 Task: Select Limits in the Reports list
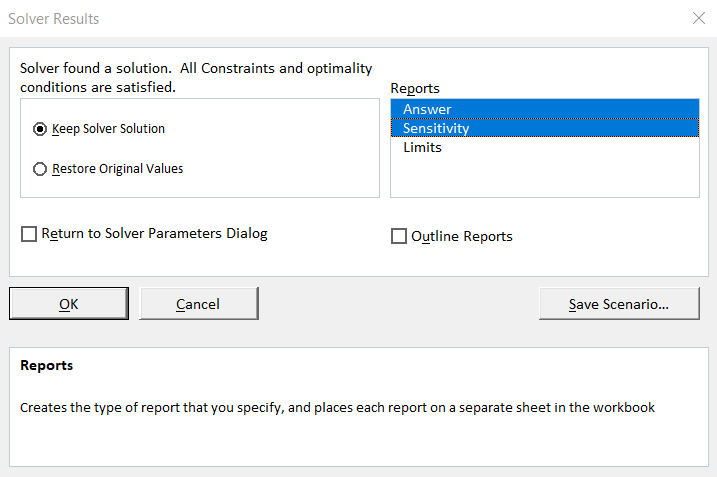coord(422,147)
